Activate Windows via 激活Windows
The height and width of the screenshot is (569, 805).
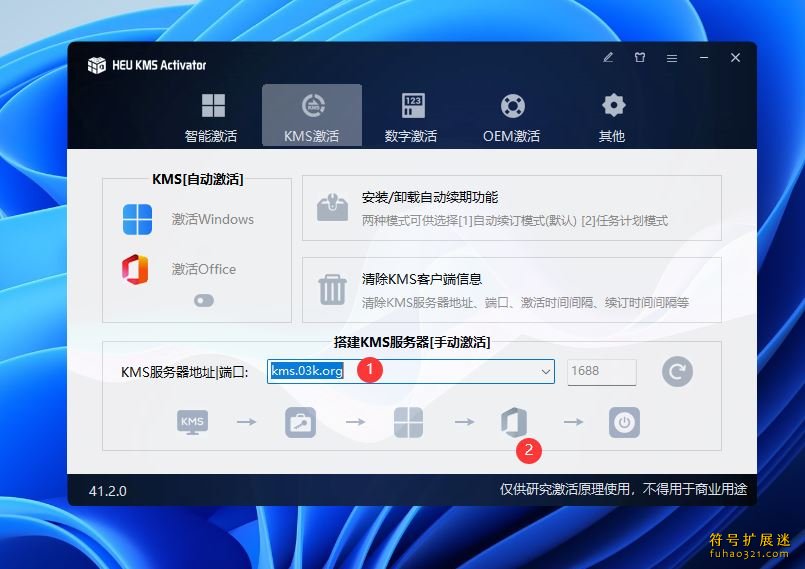point(213,219)
